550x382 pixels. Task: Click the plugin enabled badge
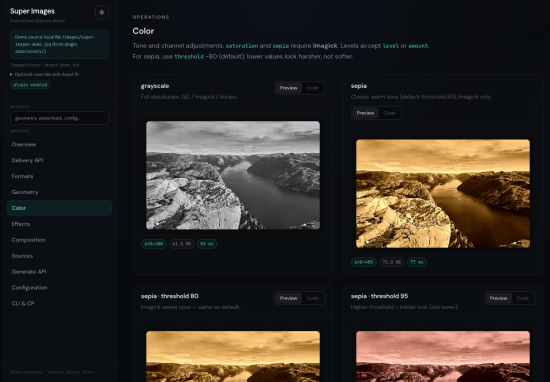(x=31, y=85)
